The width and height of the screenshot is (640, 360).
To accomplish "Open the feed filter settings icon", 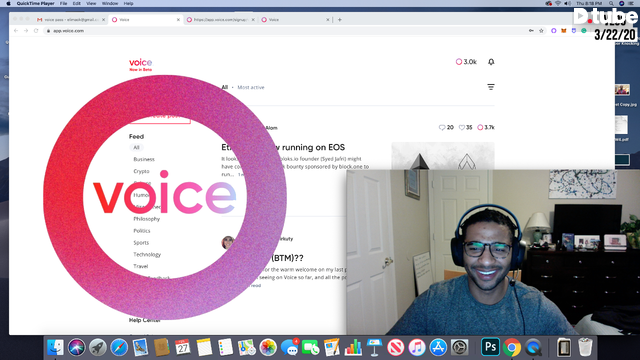I will point(491,87).
